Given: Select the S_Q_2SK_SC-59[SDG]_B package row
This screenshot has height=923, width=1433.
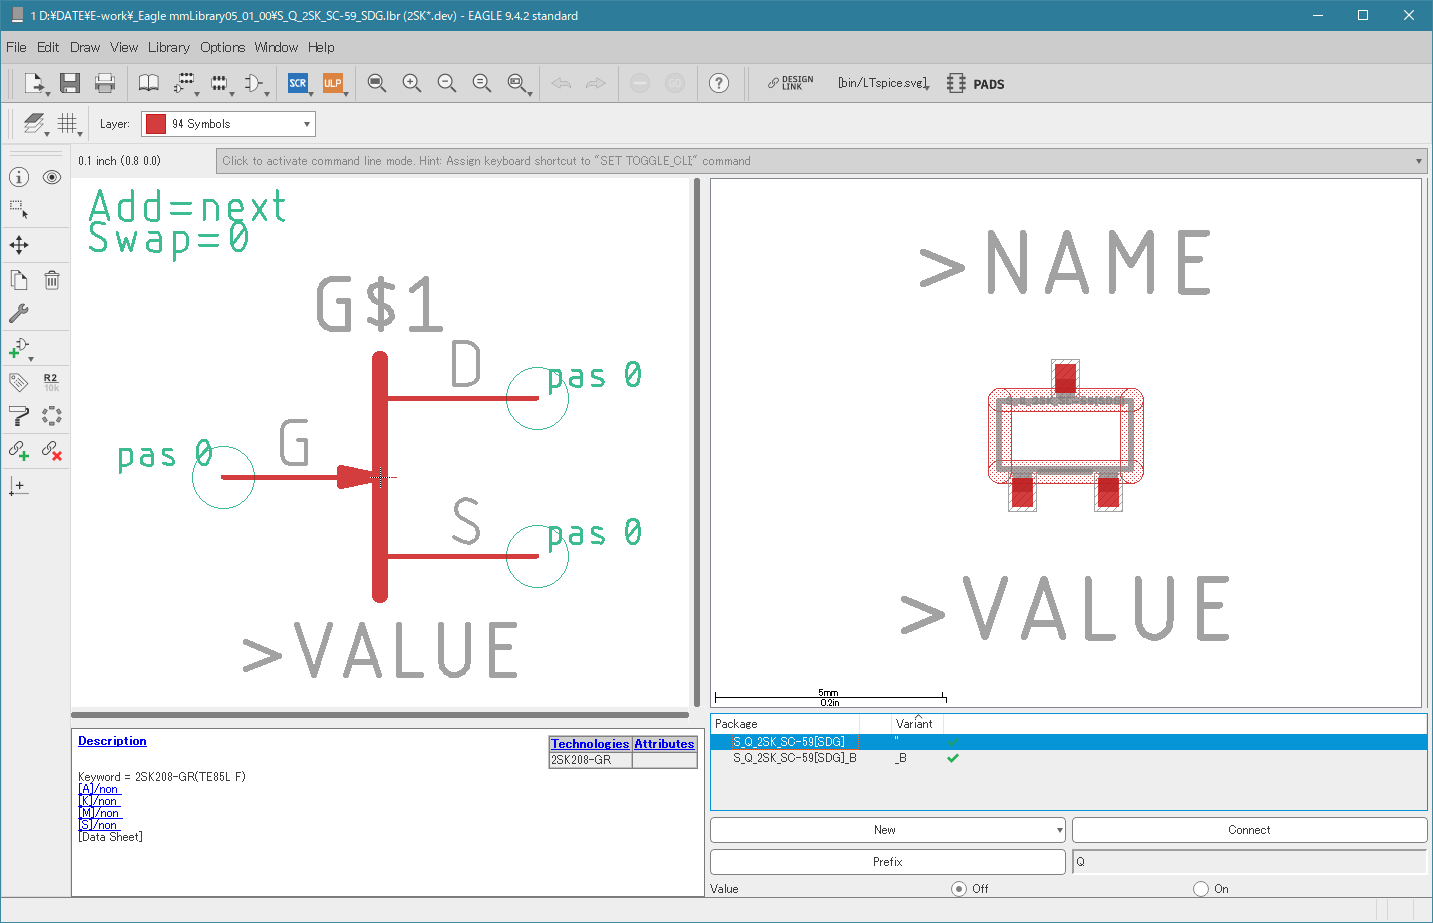Looking at the screenshot, I should point(795,758).
